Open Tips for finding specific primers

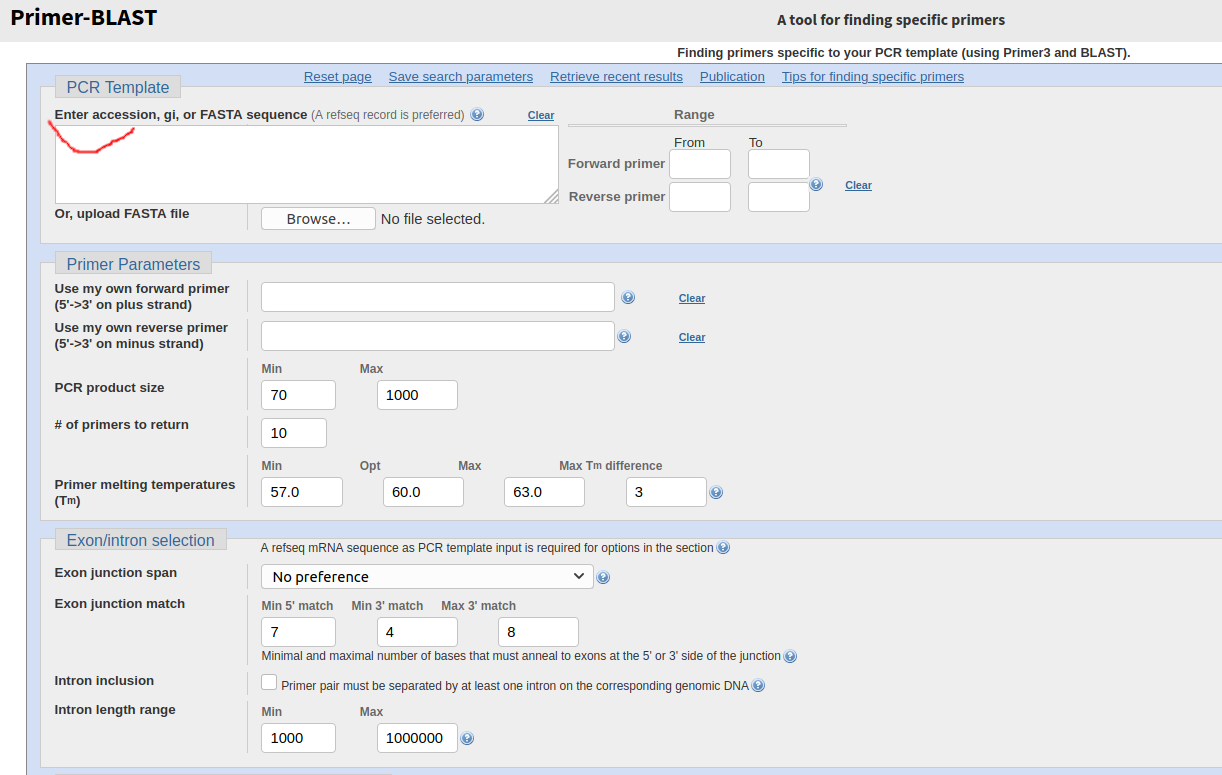873,77
